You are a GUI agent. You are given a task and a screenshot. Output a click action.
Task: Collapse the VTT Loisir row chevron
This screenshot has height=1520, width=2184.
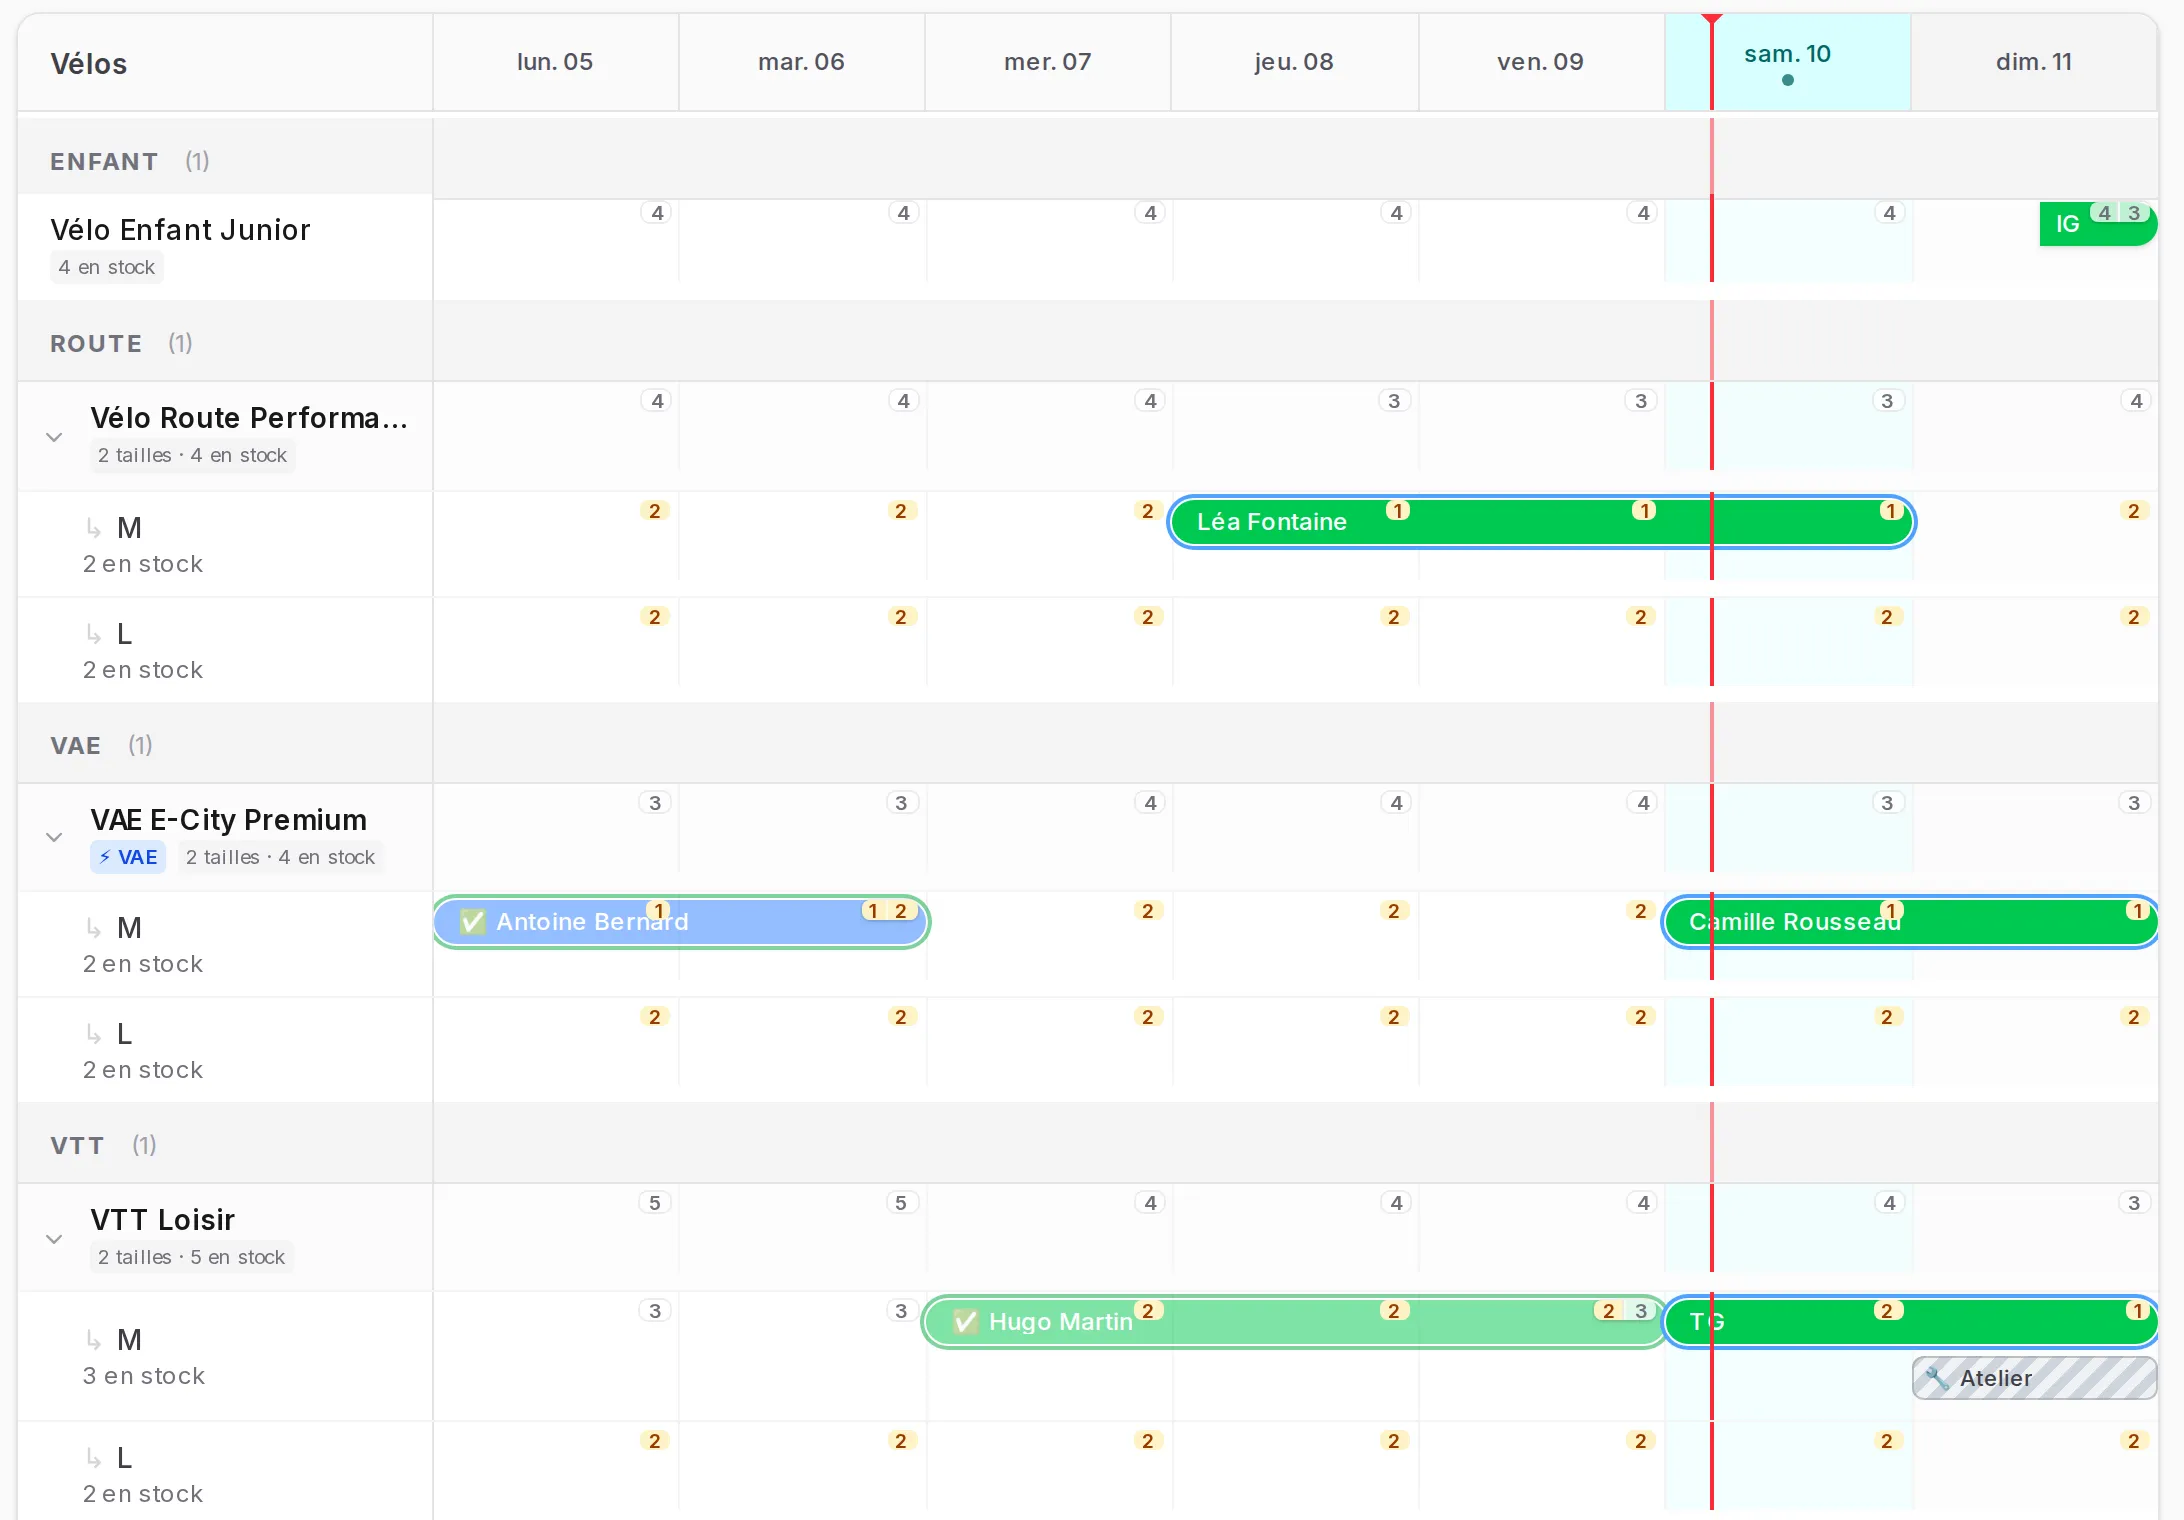(x=54, y=1239)
